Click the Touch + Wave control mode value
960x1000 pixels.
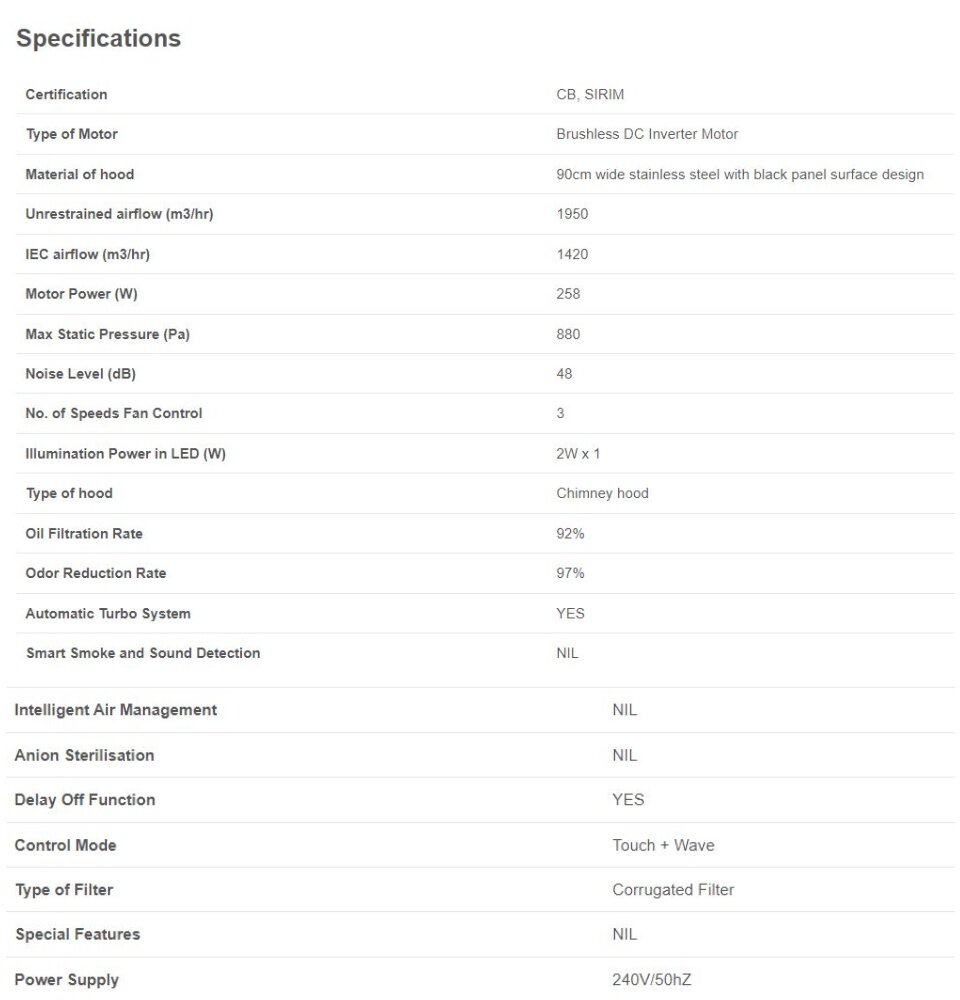coord(663,845)
